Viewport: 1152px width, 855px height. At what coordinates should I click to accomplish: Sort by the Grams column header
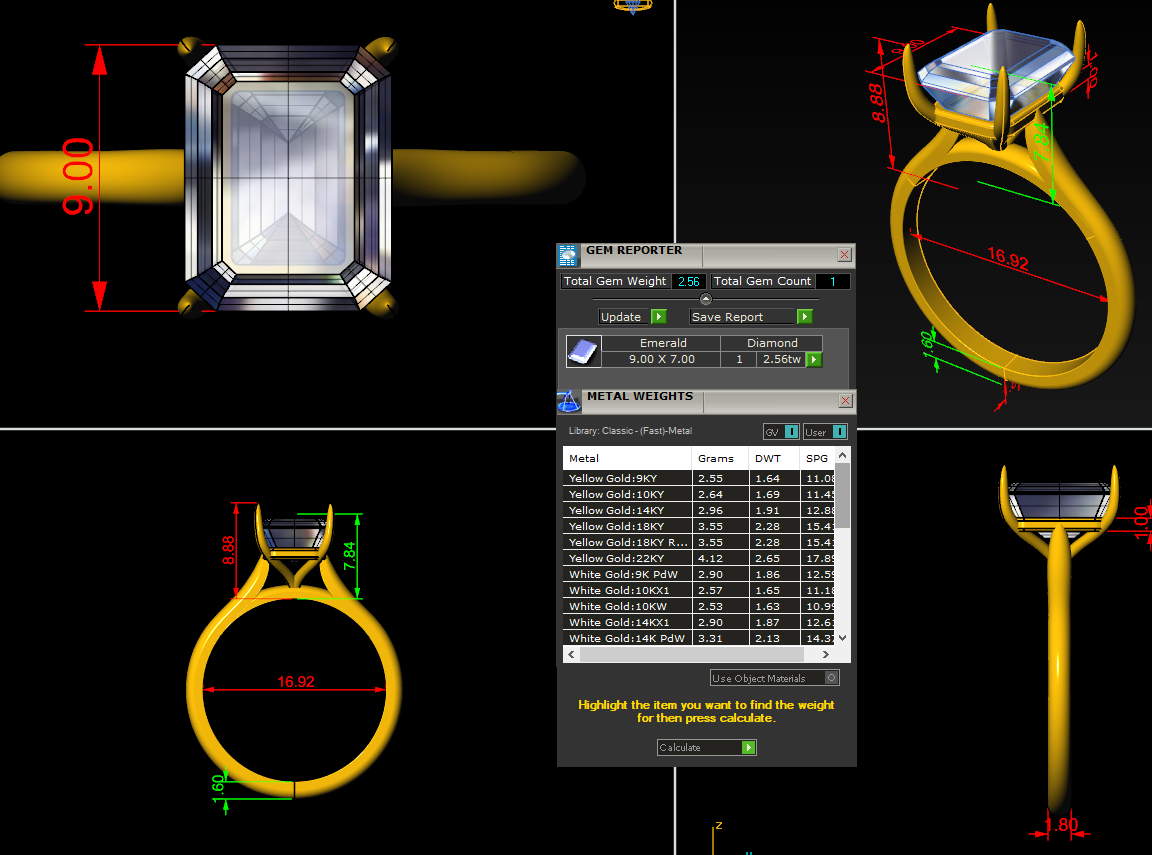[716, 458]
